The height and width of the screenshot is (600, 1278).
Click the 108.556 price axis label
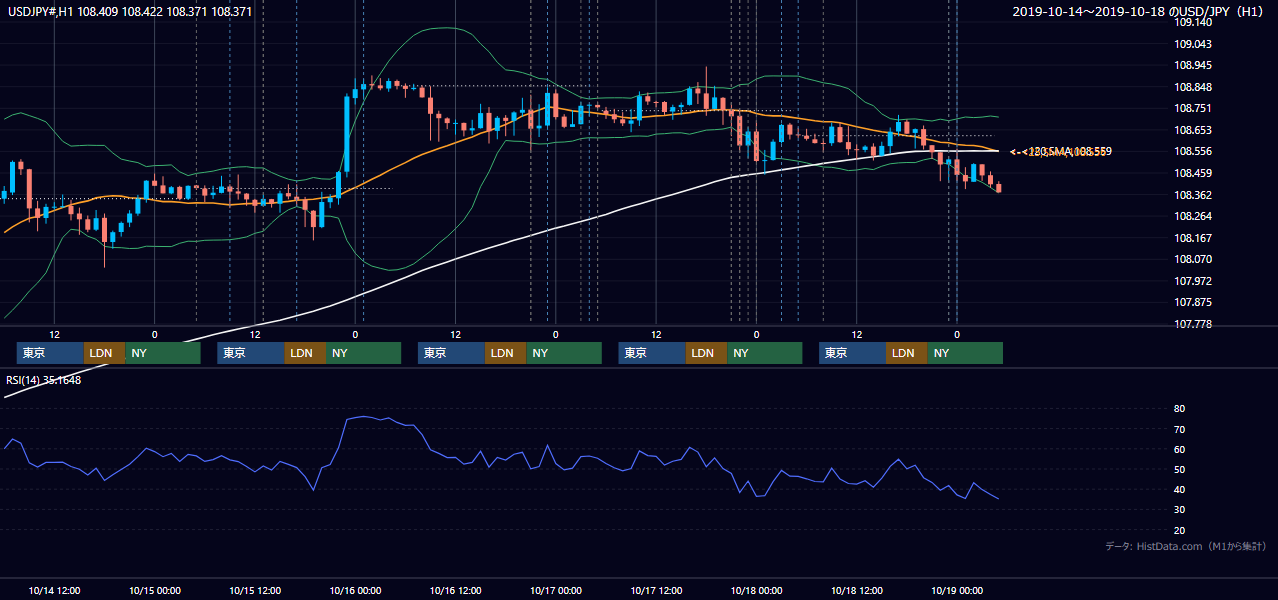pos(1192,152)
